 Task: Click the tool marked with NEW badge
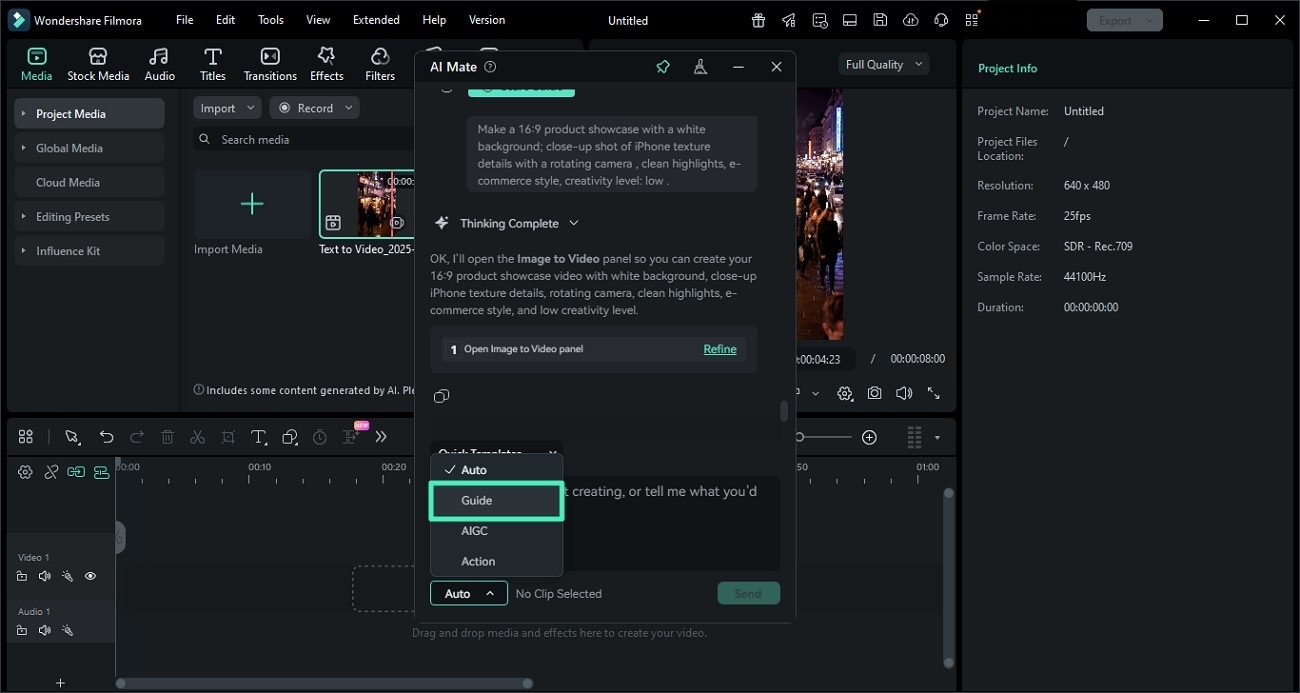pyautogui.click(x=352, y=435)
